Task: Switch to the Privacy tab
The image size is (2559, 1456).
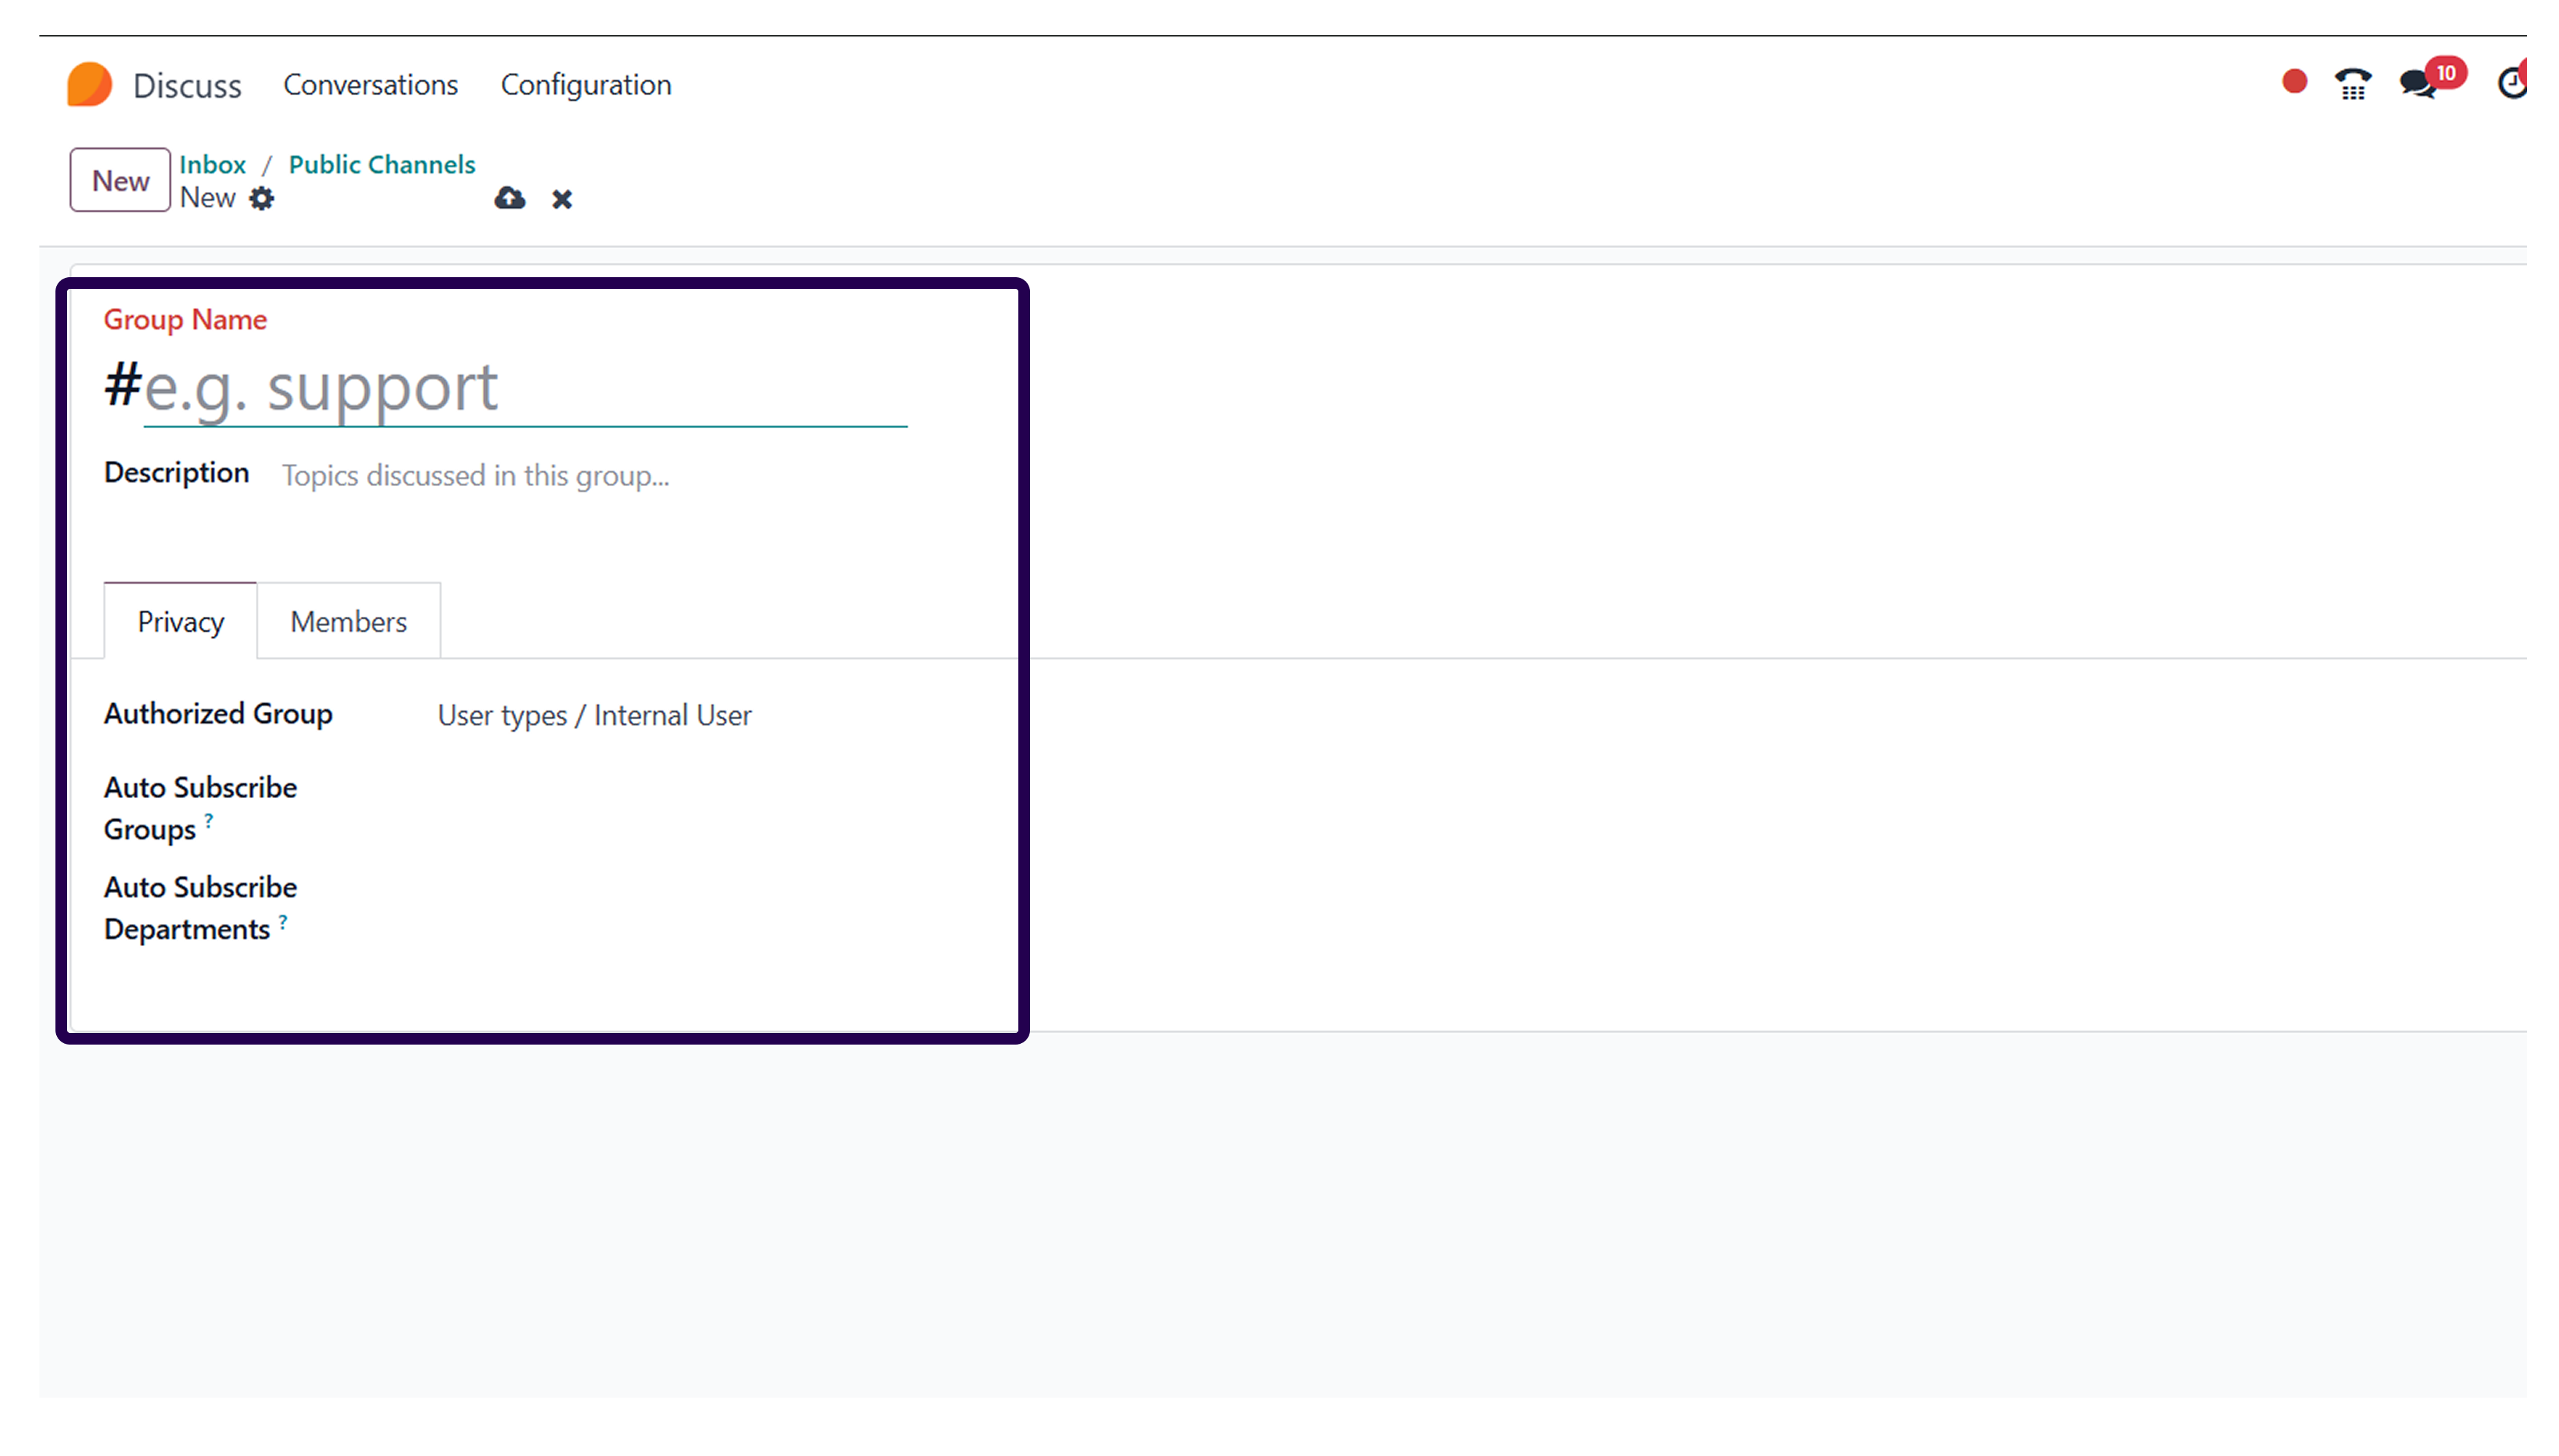Action: click(180, 621)
